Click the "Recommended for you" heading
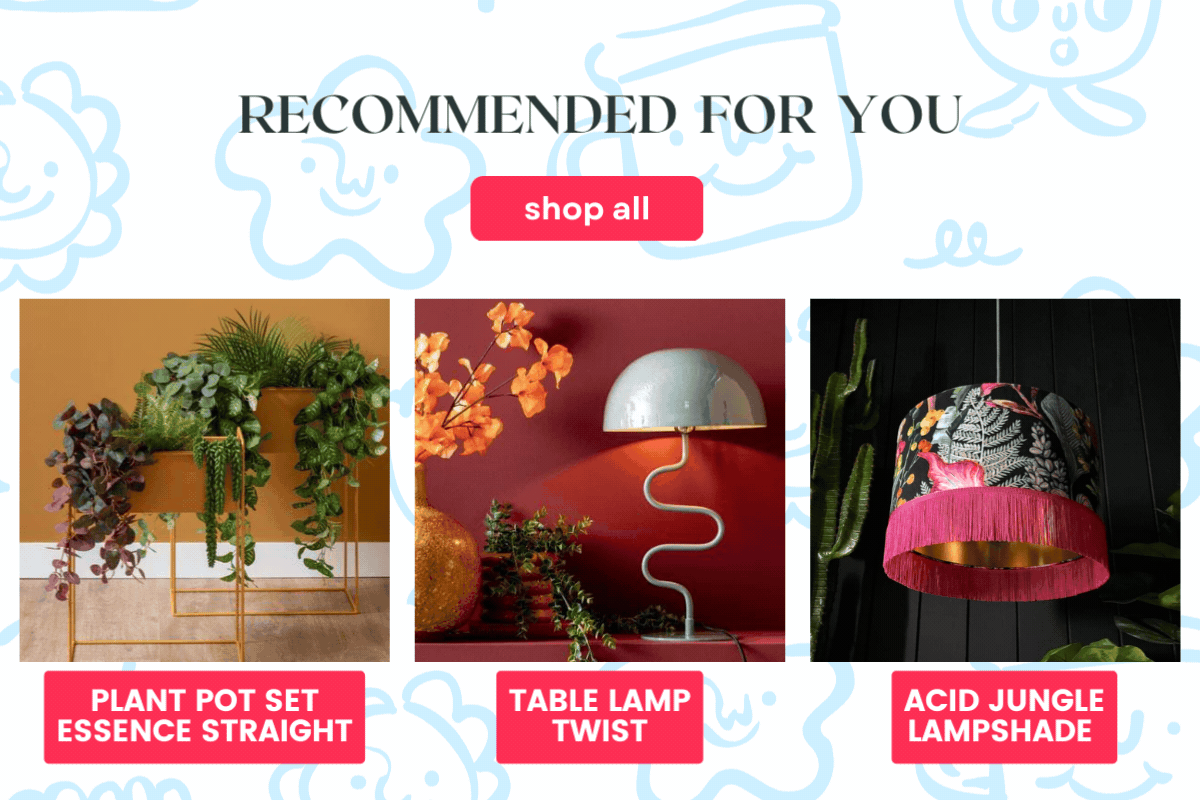The image size is (1200, 800). click(x=600, y=115)
